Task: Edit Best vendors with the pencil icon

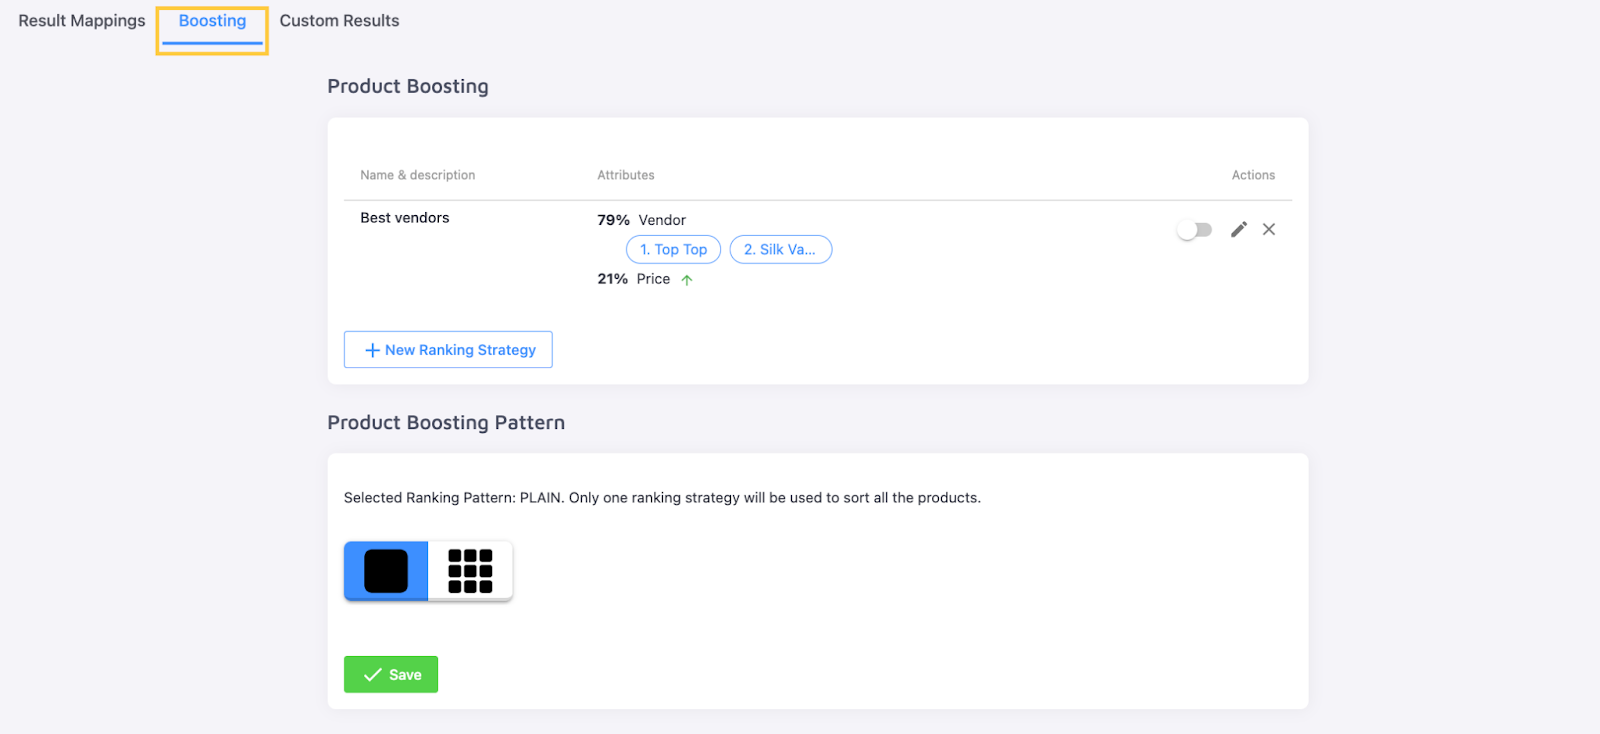Action: [x=1239, y=229]
